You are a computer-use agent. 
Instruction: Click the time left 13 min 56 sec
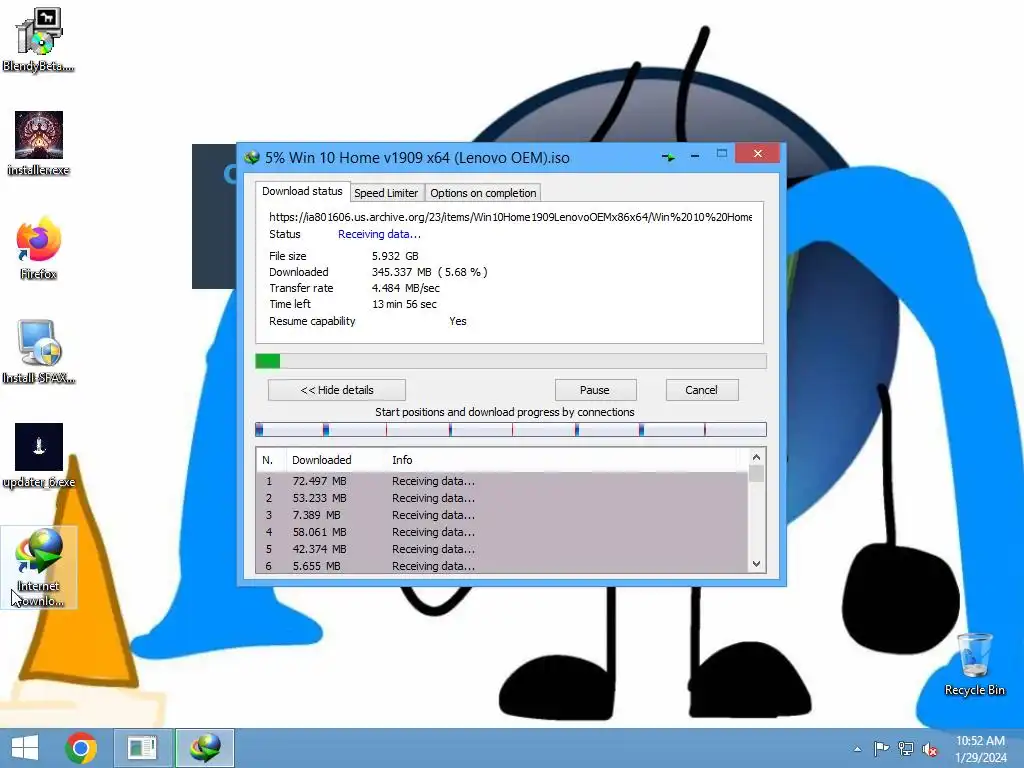pos(404,304)
